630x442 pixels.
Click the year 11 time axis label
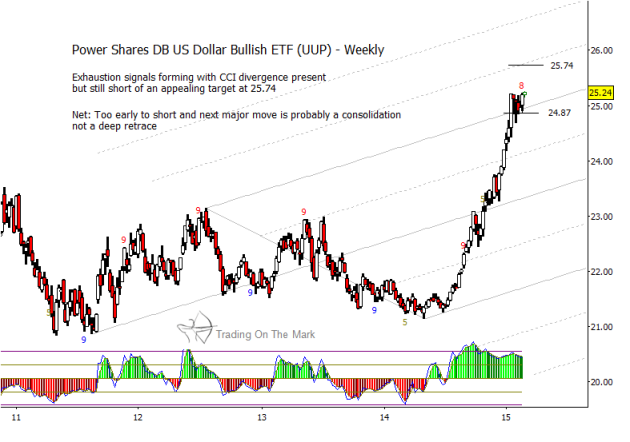(16, 417)
